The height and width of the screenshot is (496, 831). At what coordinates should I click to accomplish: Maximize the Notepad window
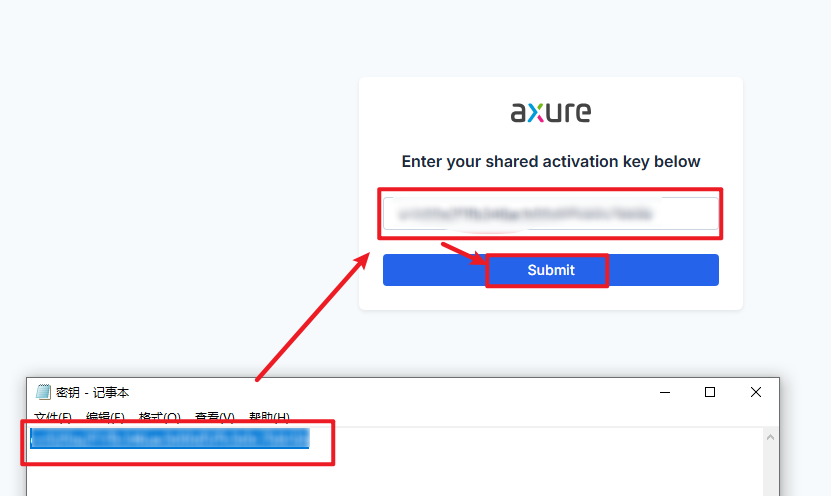[x=710, y=393]
